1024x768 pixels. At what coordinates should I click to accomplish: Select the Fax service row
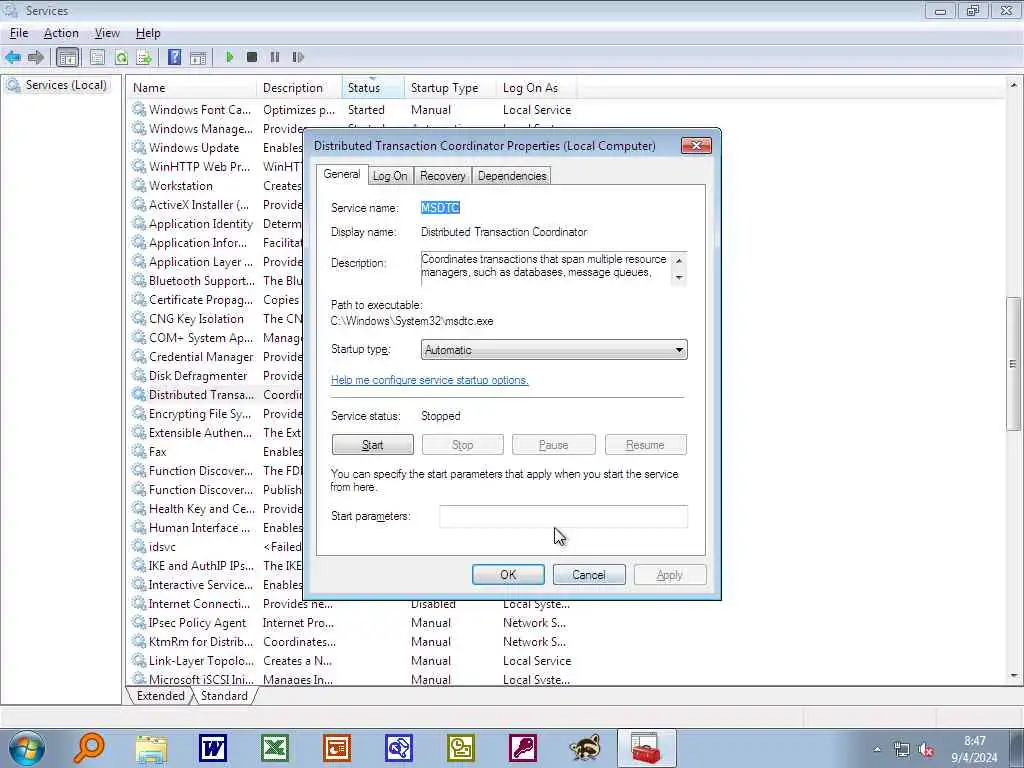pos(157,452)
